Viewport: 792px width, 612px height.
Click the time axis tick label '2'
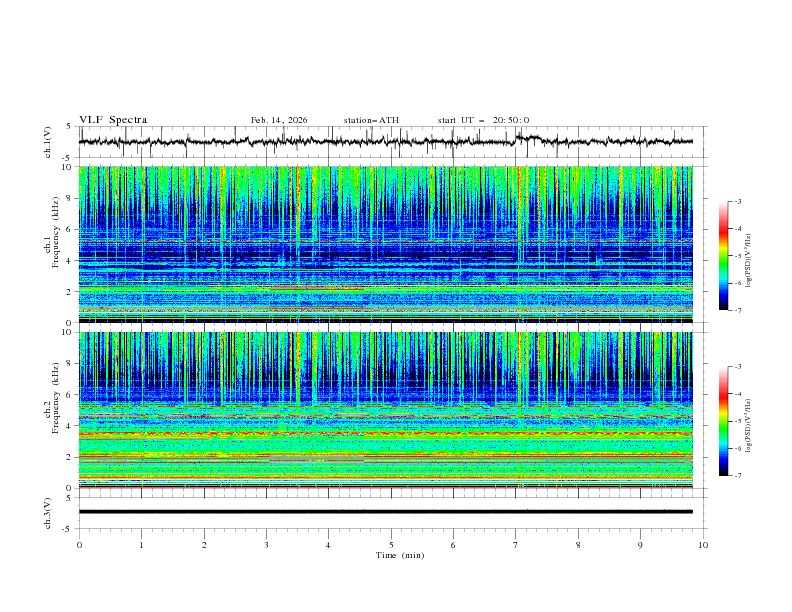tap(204, 545)
